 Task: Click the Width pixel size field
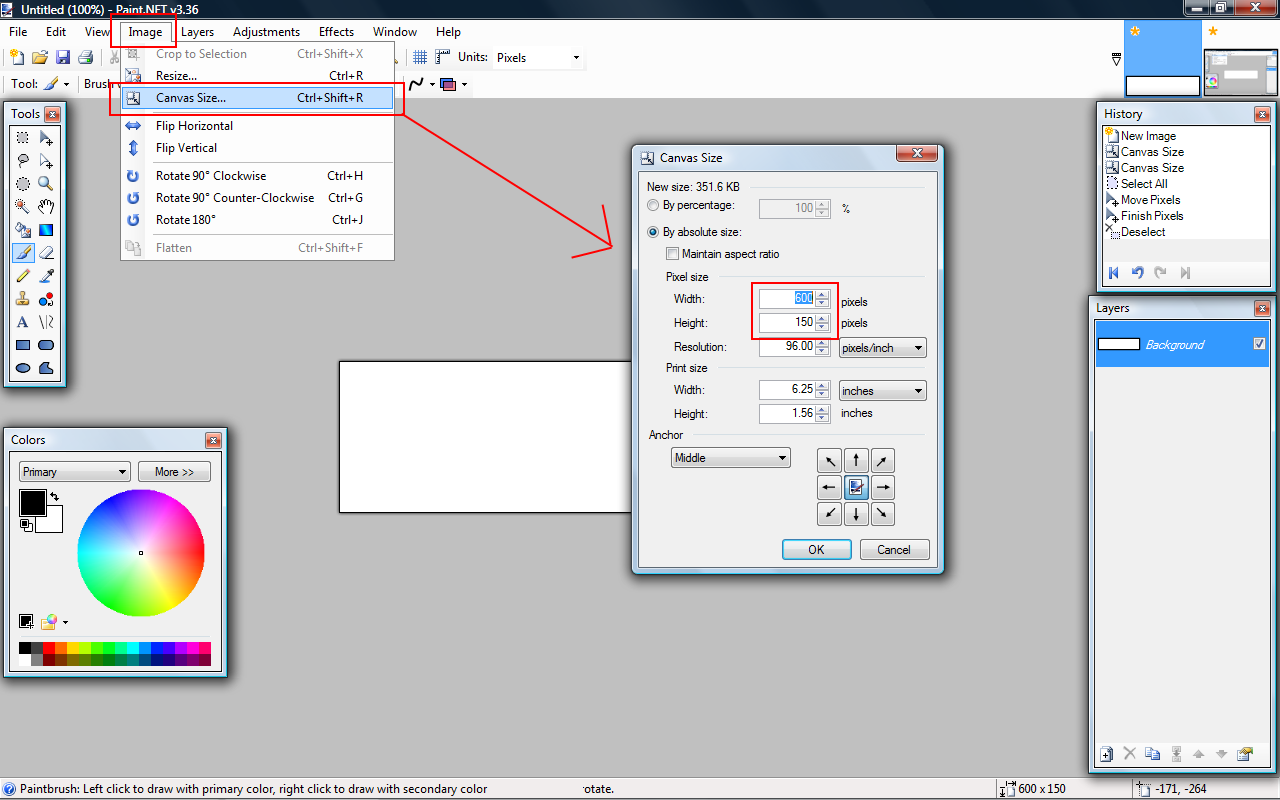point(787,299)
